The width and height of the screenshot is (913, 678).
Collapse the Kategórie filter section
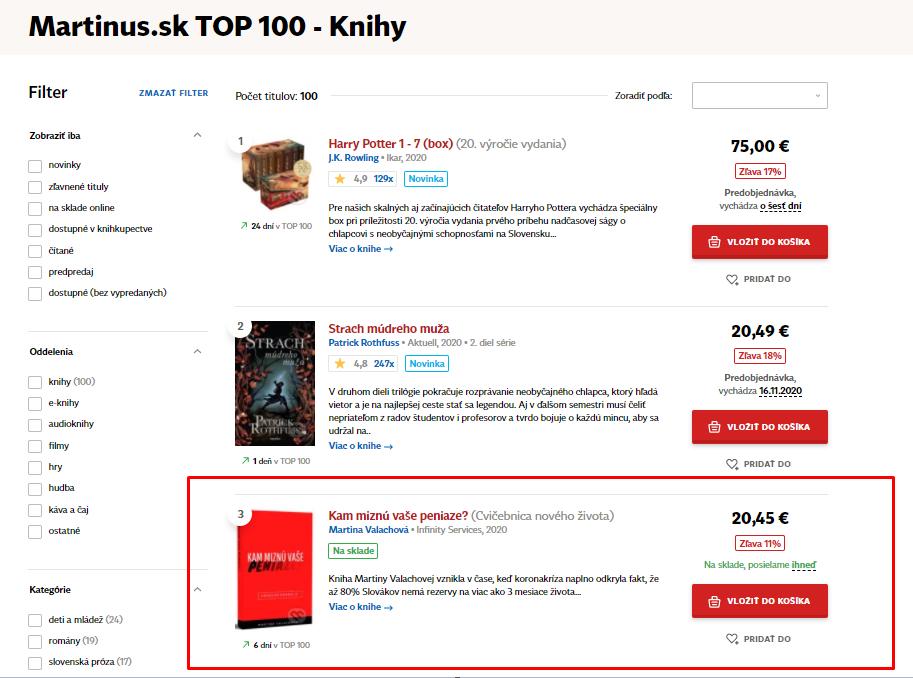click(197, 590)
